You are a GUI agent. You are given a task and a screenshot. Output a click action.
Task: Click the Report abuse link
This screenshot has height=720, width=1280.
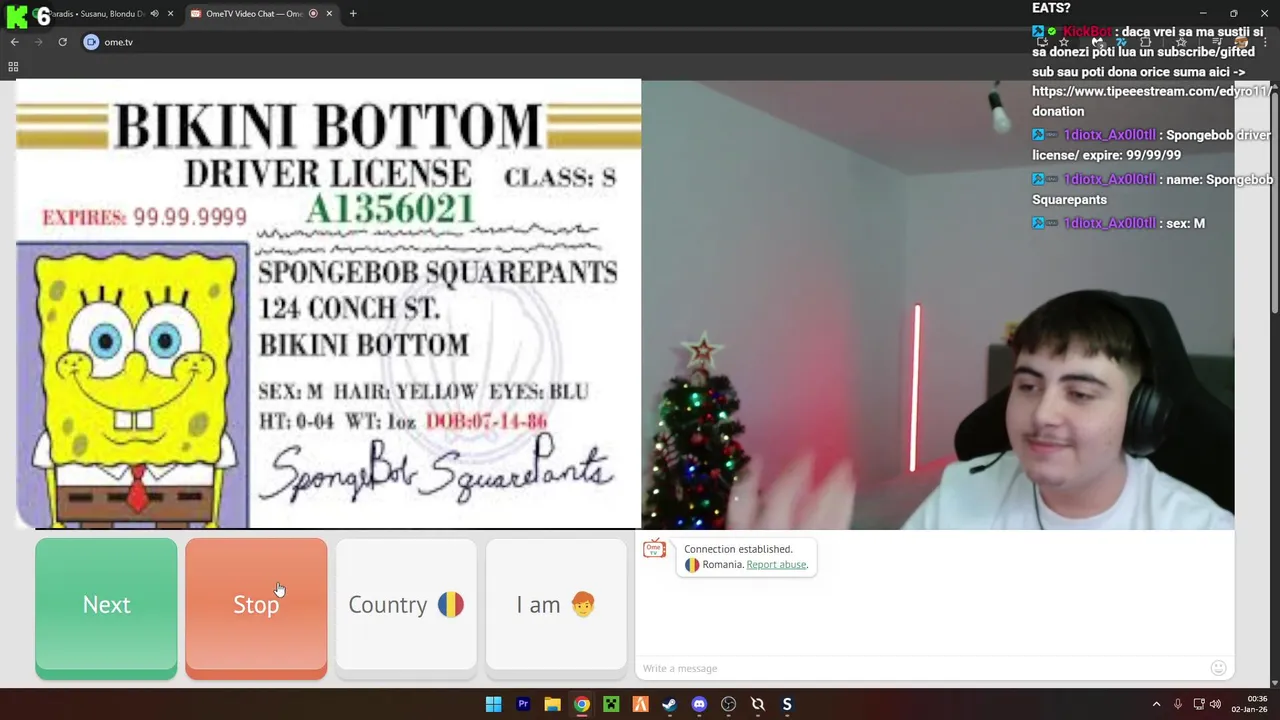[x=776, y=565]
